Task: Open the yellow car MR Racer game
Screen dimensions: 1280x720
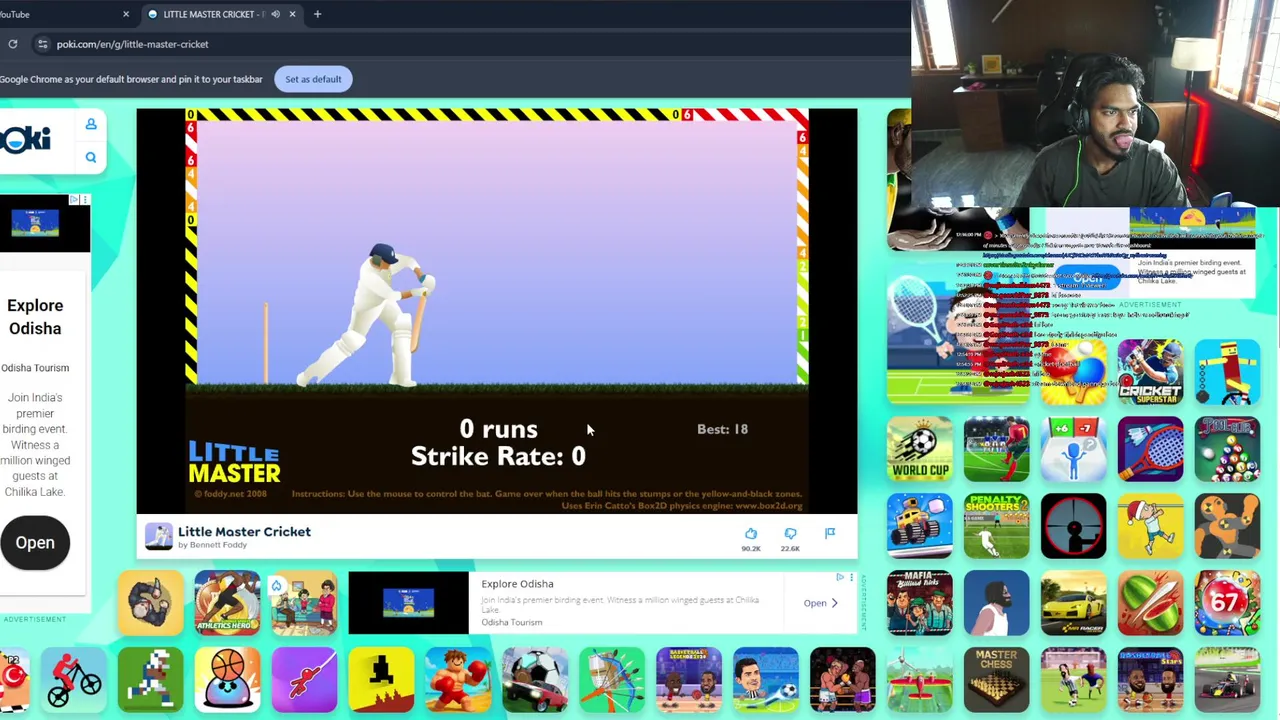Action: pos(1074,603)
